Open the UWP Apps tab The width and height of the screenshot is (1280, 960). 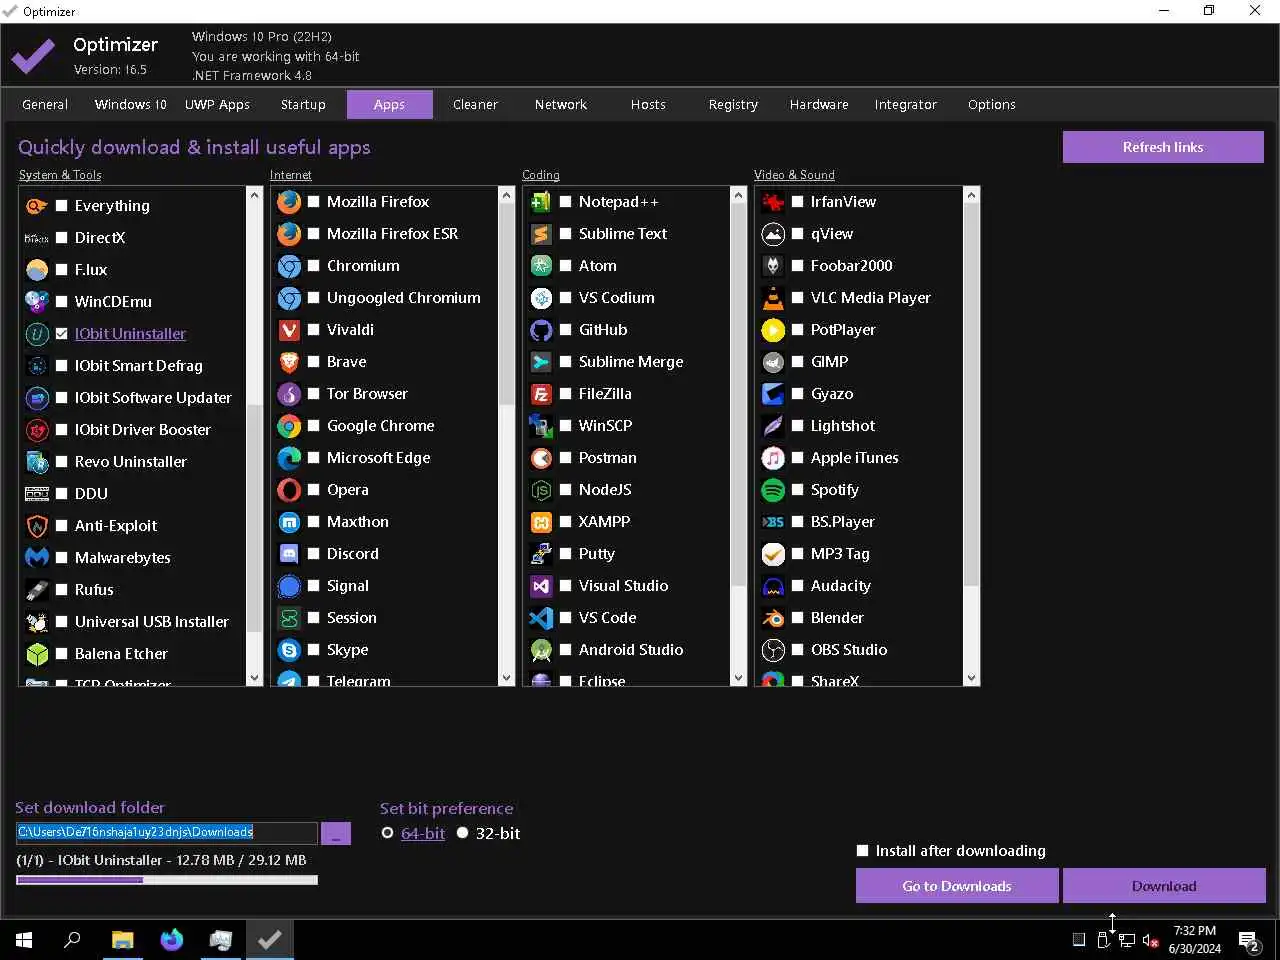coord(217,104)
